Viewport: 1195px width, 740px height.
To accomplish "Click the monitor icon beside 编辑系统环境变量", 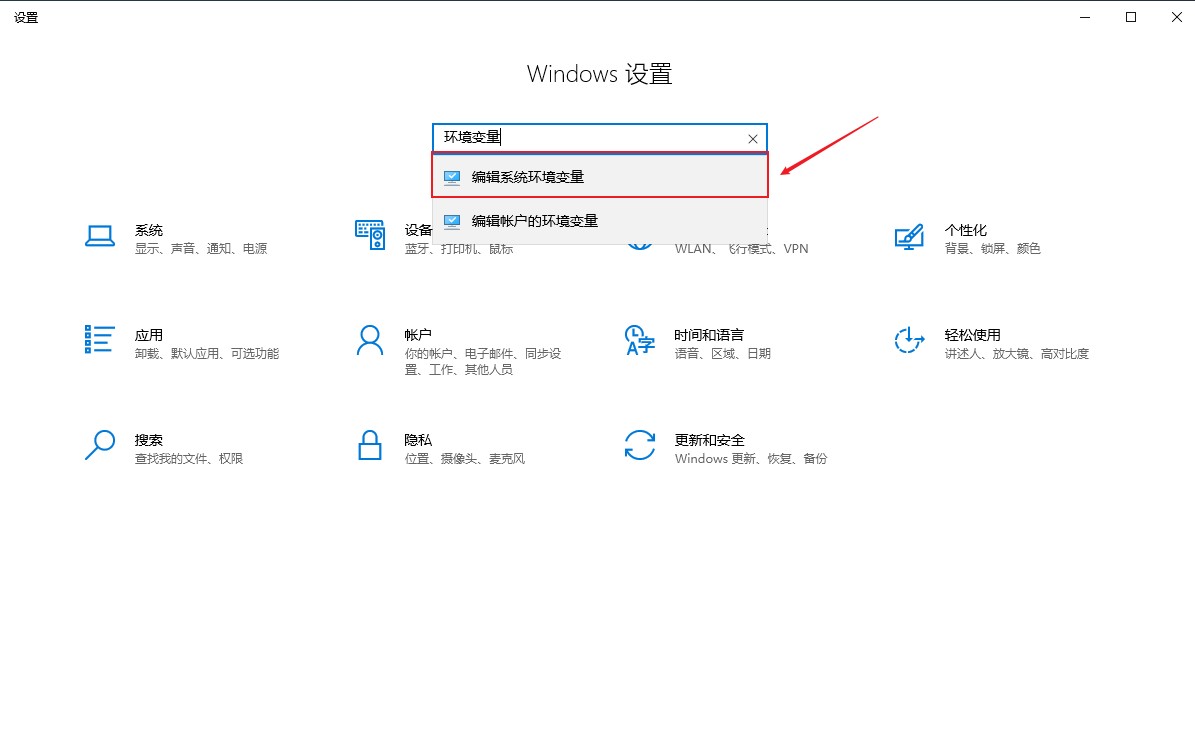I will [452, 178].
